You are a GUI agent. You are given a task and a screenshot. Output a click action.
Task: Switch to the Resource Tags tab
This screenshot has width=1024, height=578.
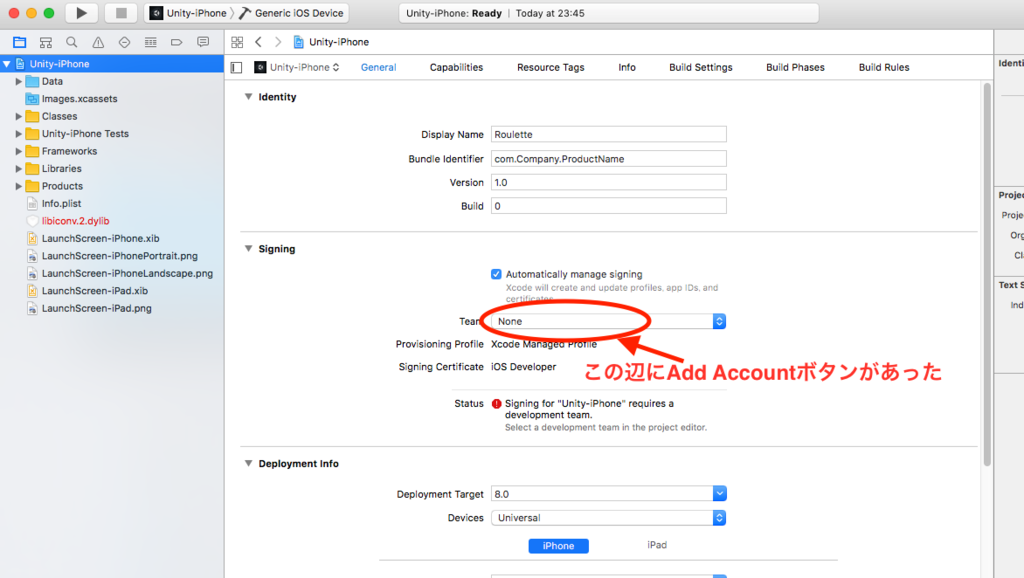coord(551,67)
